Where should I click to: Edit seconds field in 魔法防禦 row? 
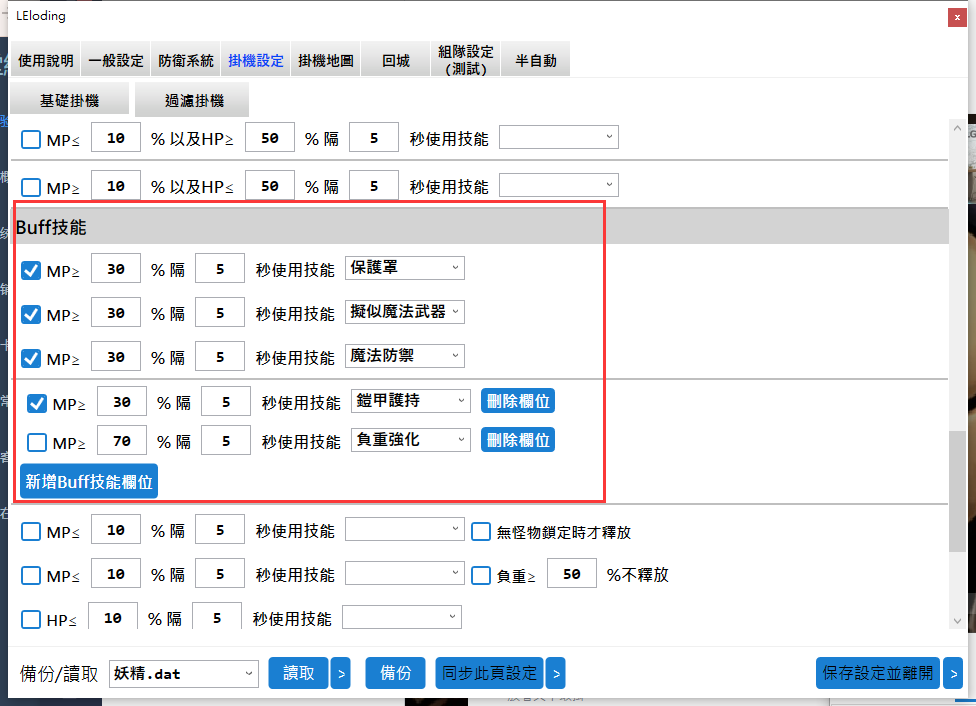(x=220, y=356)
